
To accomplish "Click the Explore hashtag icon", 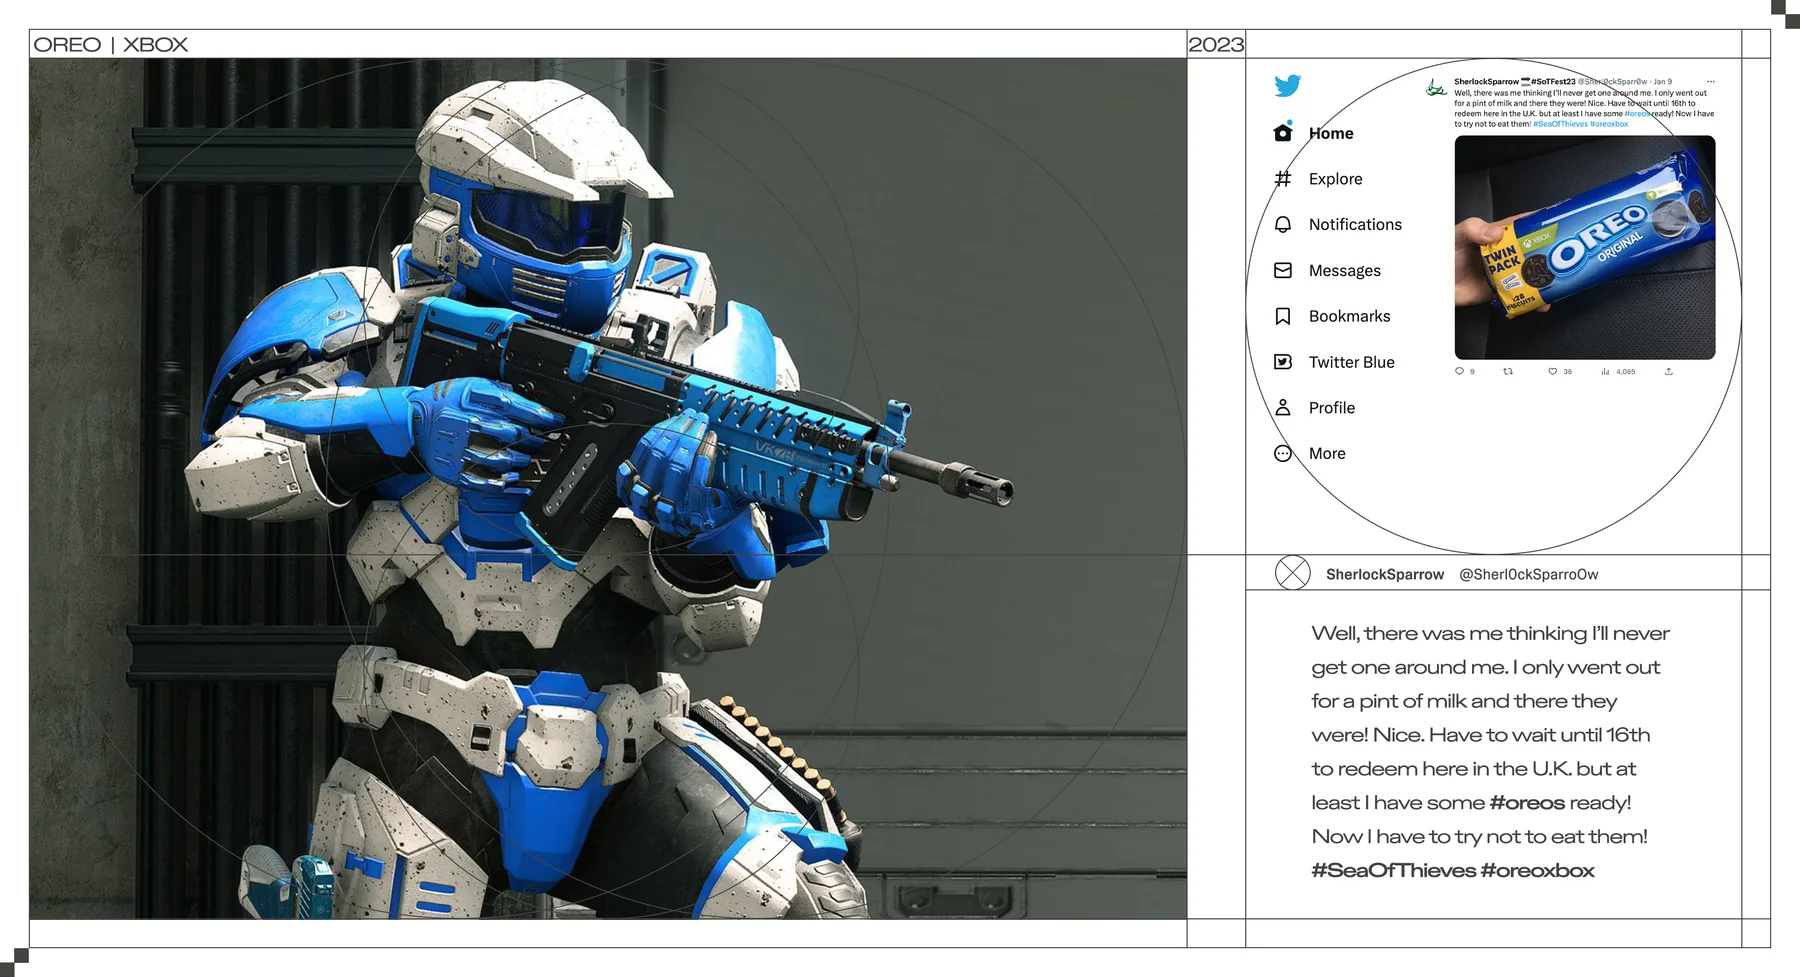I will [x=1283, y=179].
